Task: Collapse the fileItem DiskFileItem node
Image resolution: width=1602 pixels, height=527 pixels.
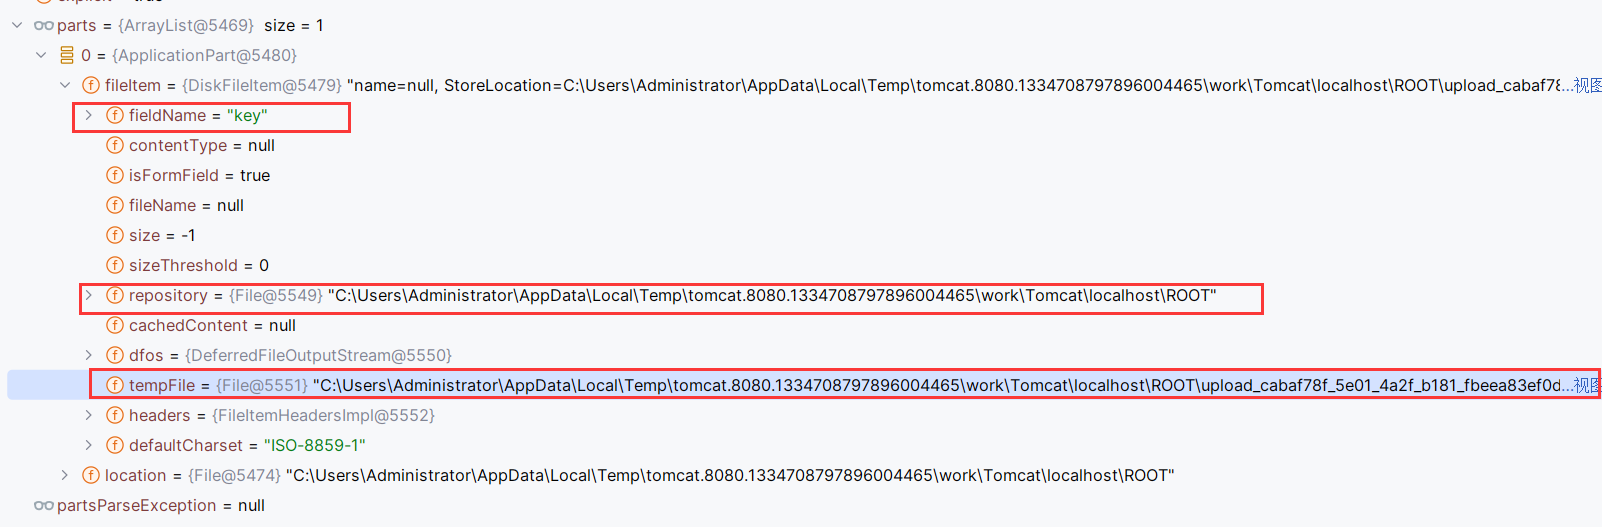Action: click(65, 85)
